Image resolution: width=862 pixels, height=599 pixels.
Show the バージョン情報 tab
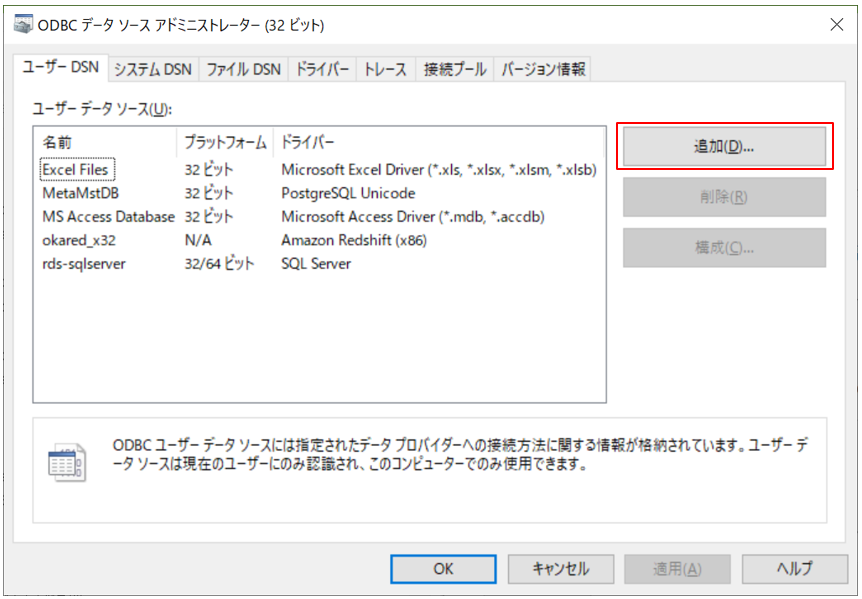(543, 69)
